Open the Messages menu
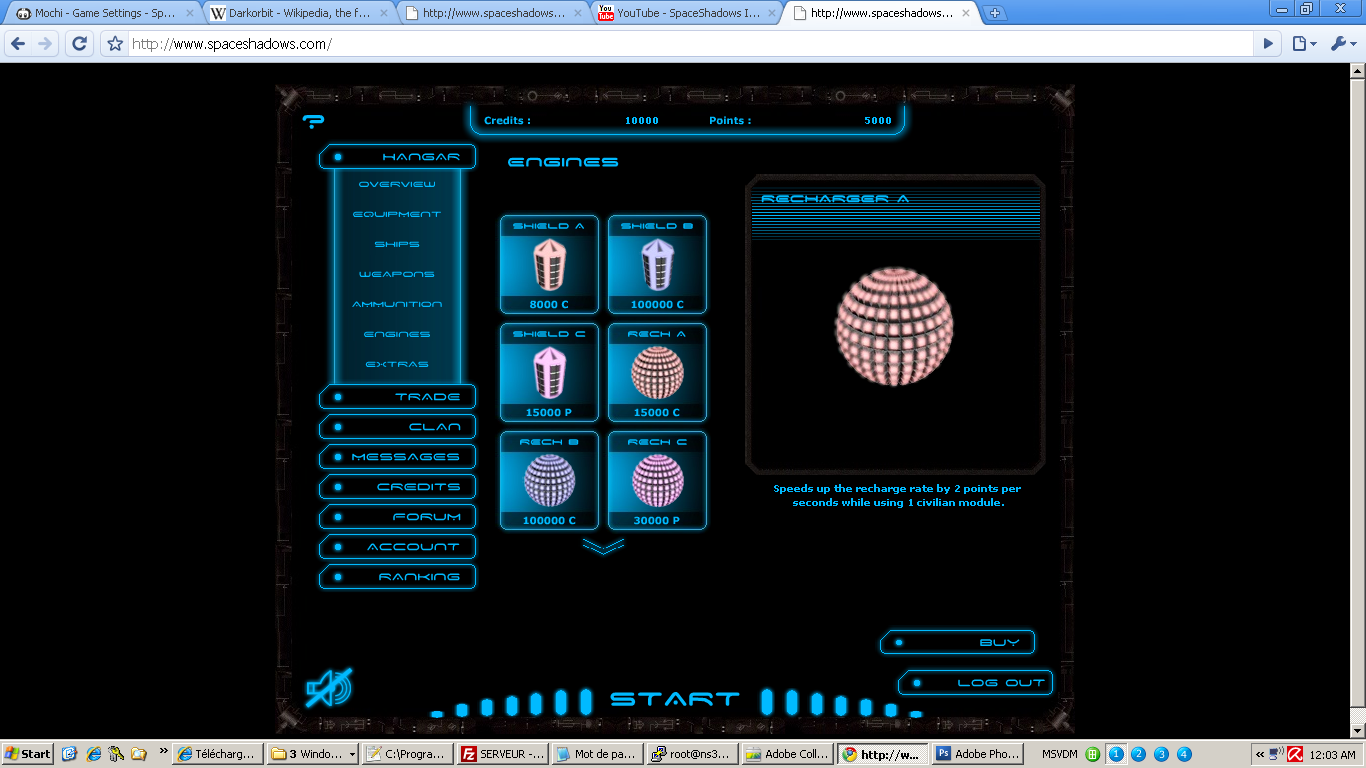This screenshot has width=1366, height=768. point(397,457)
